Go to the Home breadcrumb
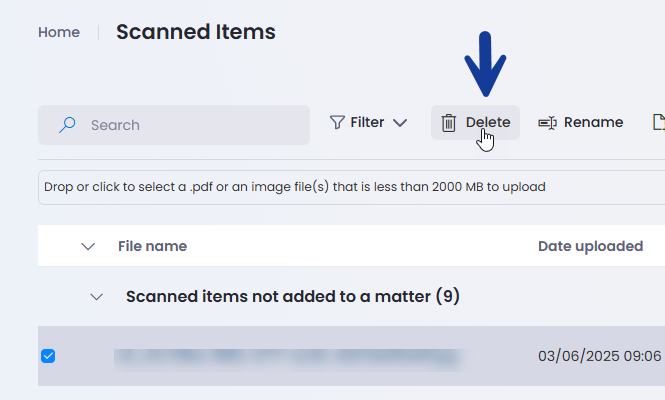This screenshot has width=665, height=400. tap(59, 32)
